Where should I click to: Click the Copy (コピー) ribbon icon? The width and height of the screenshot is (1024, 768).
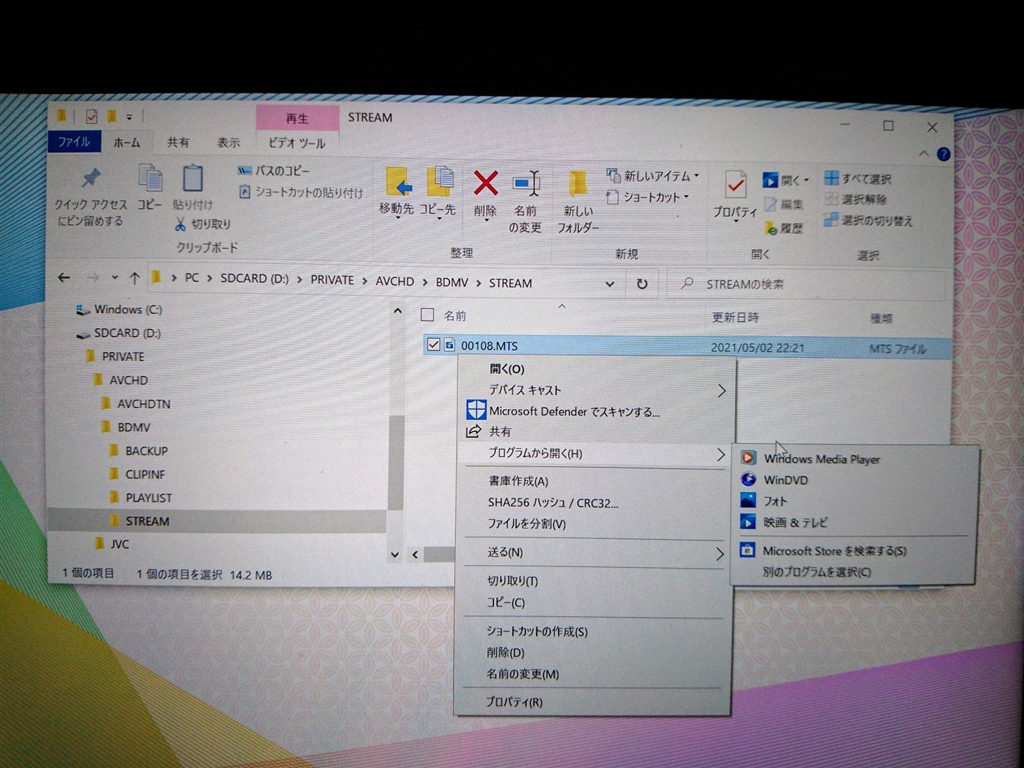[x=150, y=179]
